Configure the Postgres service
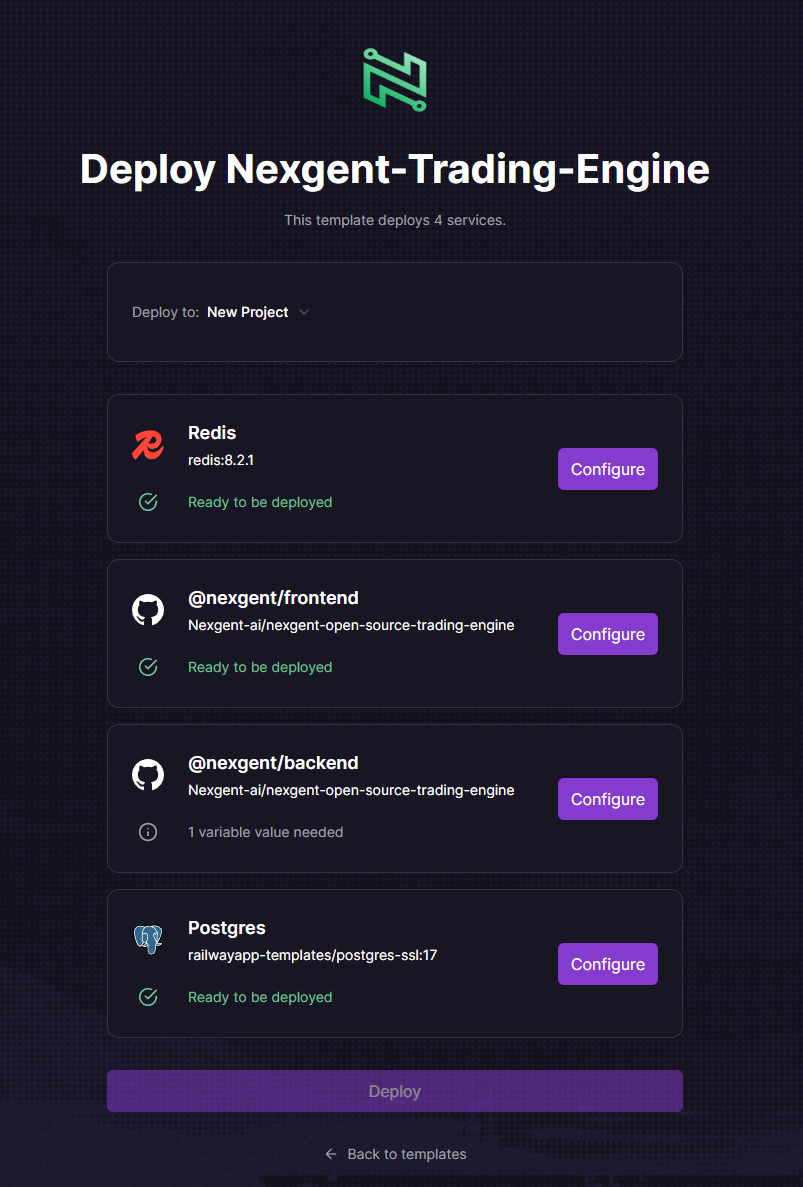Image resolution: width=803 pixels, height=1187 pixels. point(607,963)
